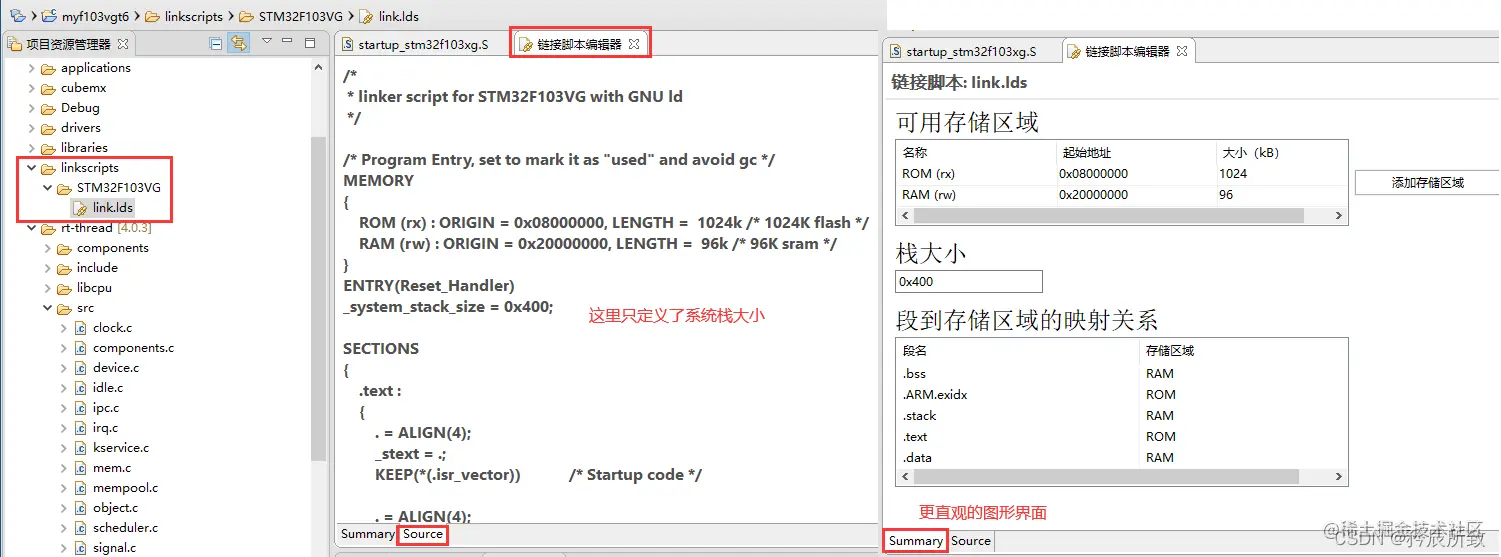Expand the libraries folder arrow
The height and width of the screenshot is (557, 1501).
[x=31, y=149]
